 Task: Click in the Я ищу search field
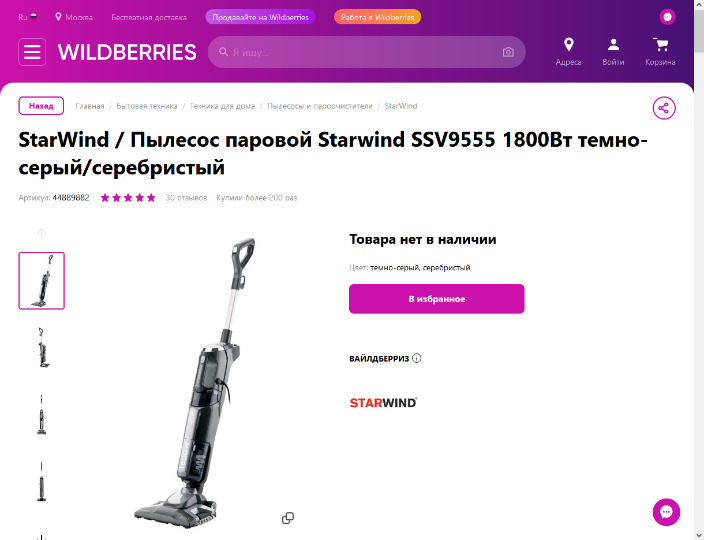366,52
